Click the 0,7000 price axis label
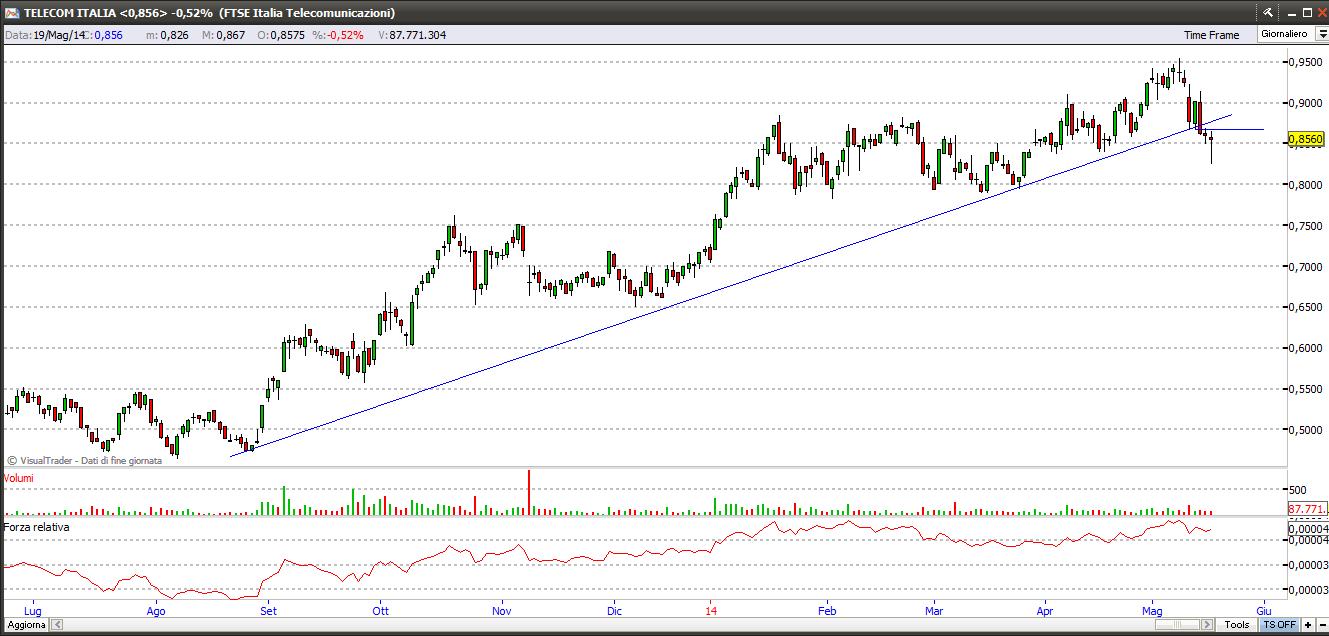The height and width of the screenshot is (636, 1329). pos(1307,266)
